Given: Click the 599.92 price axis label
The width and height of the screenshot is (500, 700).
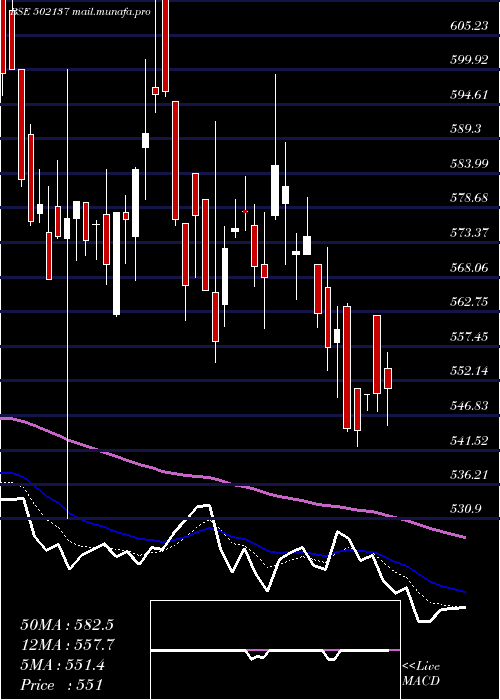Looking at the screenshot, I should pyautogui.click(x=469, y=60).
